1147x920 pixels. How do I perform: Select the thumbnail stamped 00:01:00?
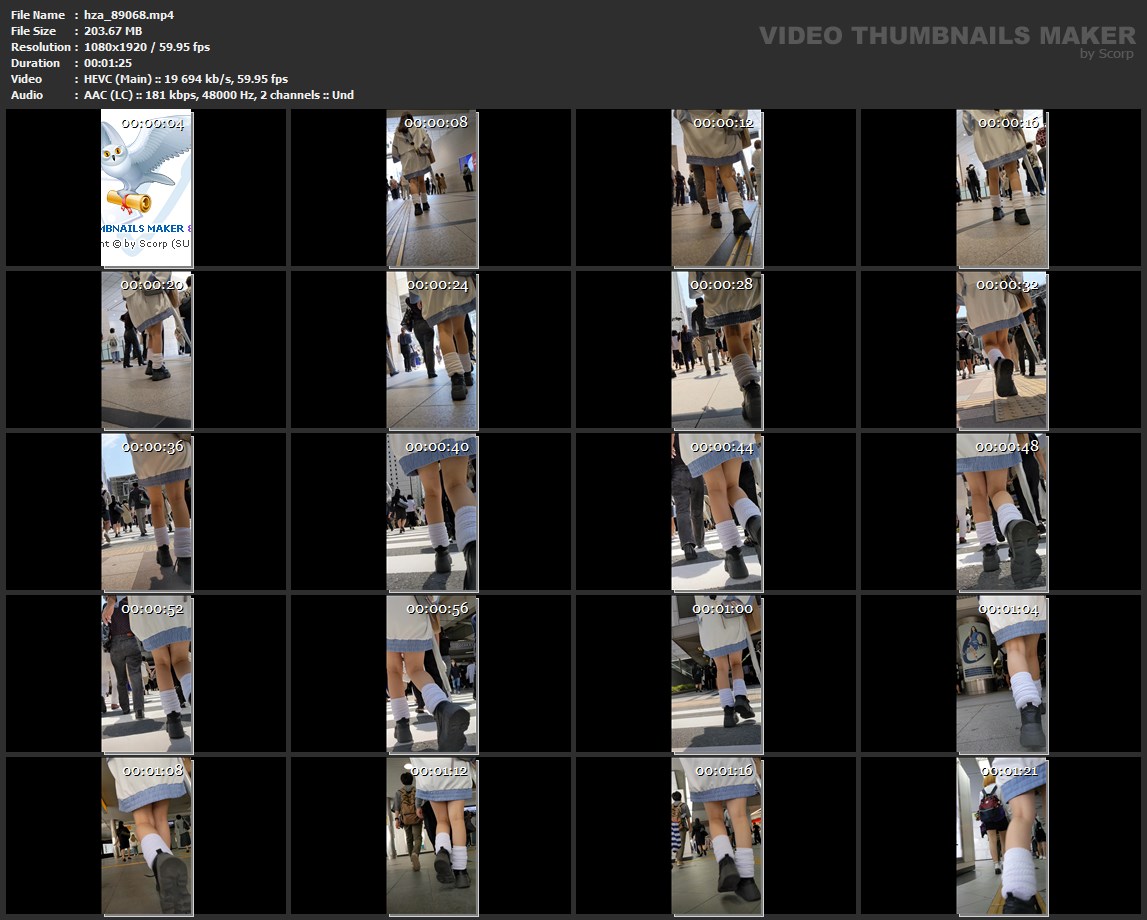coord(717,674)
